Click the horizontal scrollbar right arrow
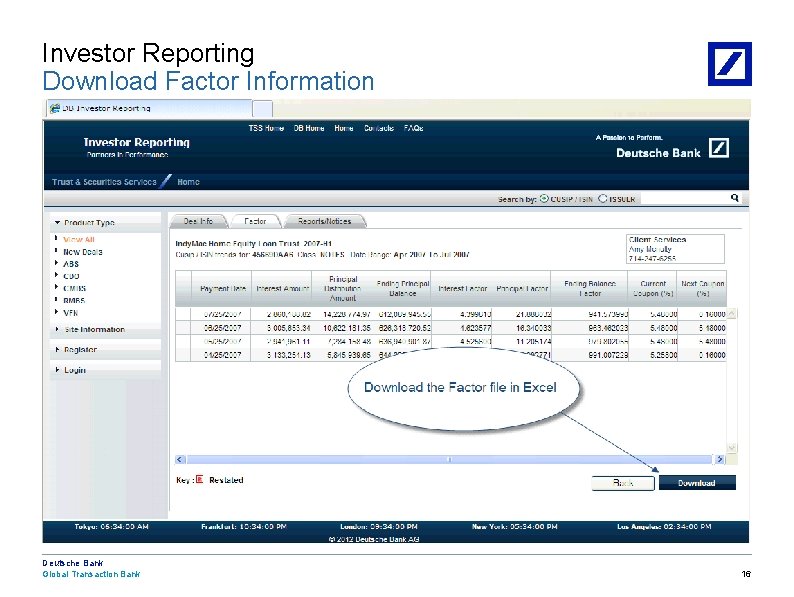794x597 pixels. click(720, 460)
